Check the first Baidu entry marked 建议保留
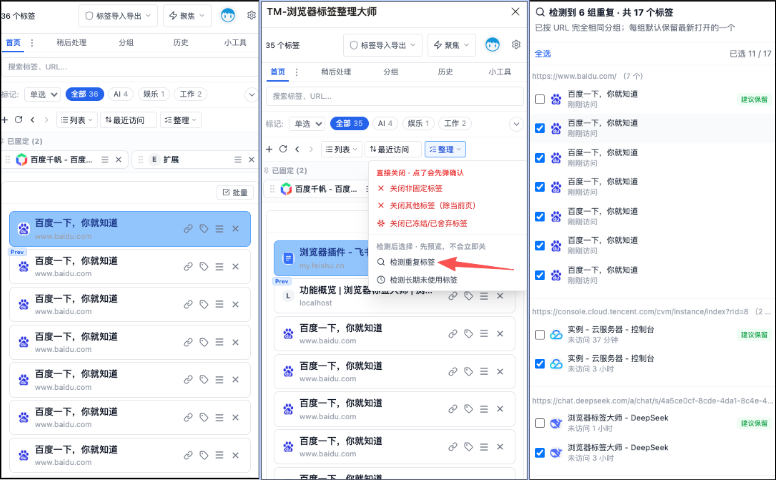 (x=540, y=99)
